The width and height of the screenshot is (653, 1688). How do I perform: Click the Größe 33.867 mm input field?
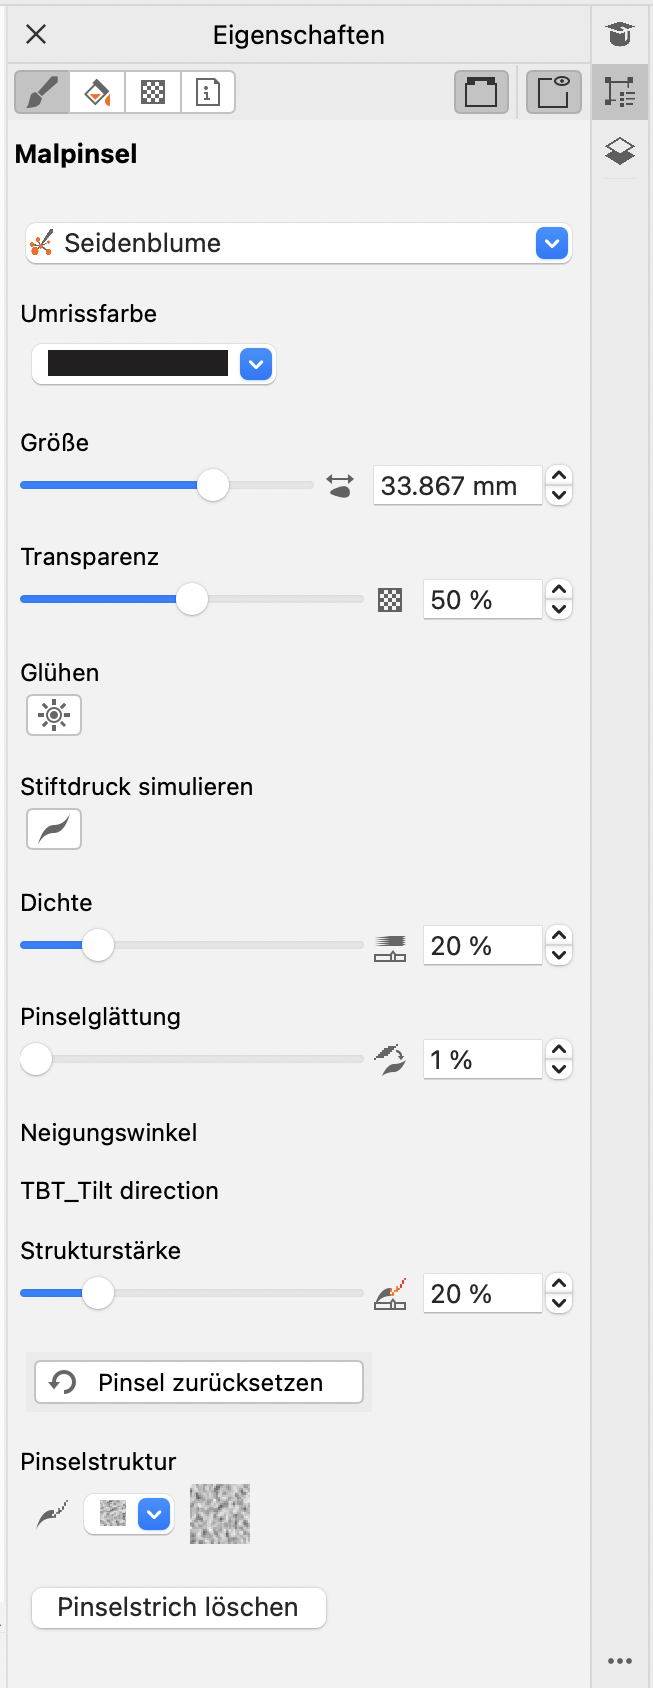tap(457, 486)
